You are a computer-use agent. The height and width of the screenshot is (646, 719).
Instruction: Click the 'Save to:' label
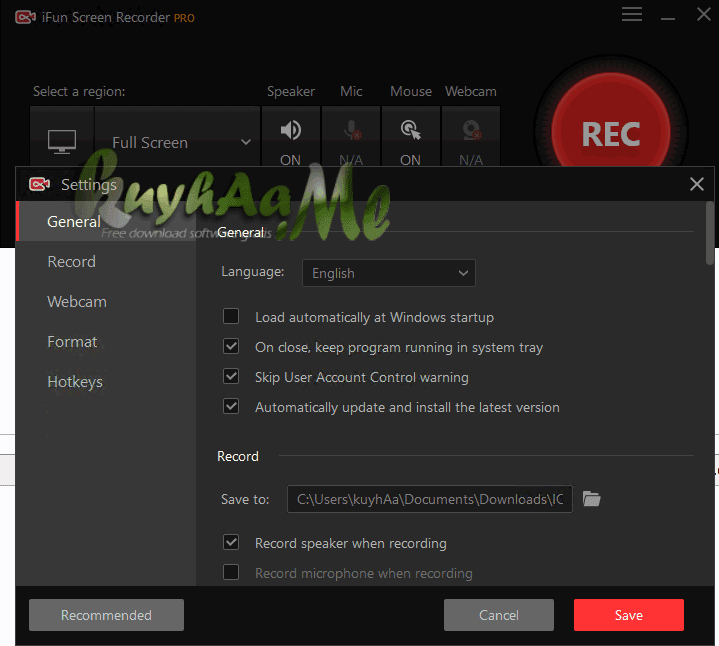[x=245, y=499]
